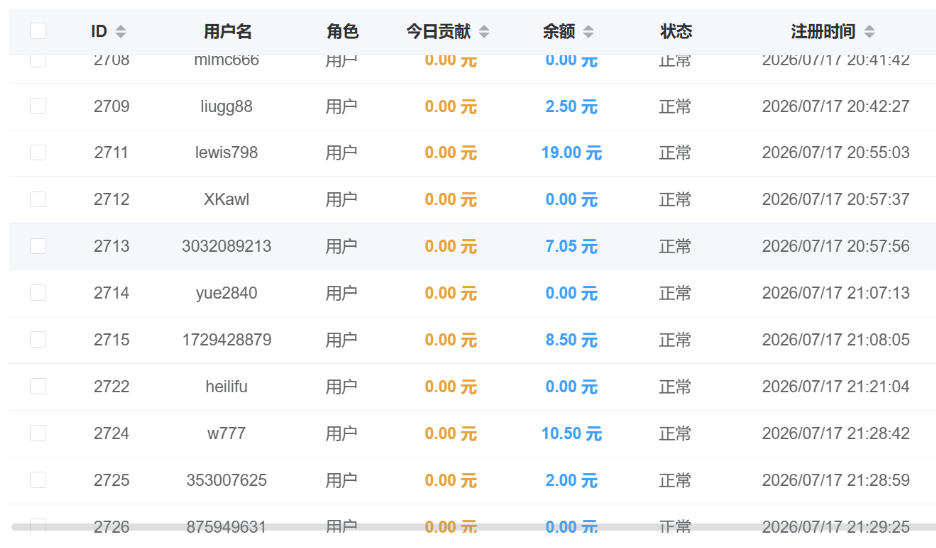This screenshot has height=548, width=936.
Task: Click balance 7.05 元 for 3032089213
Action: (x=571, y=246)
